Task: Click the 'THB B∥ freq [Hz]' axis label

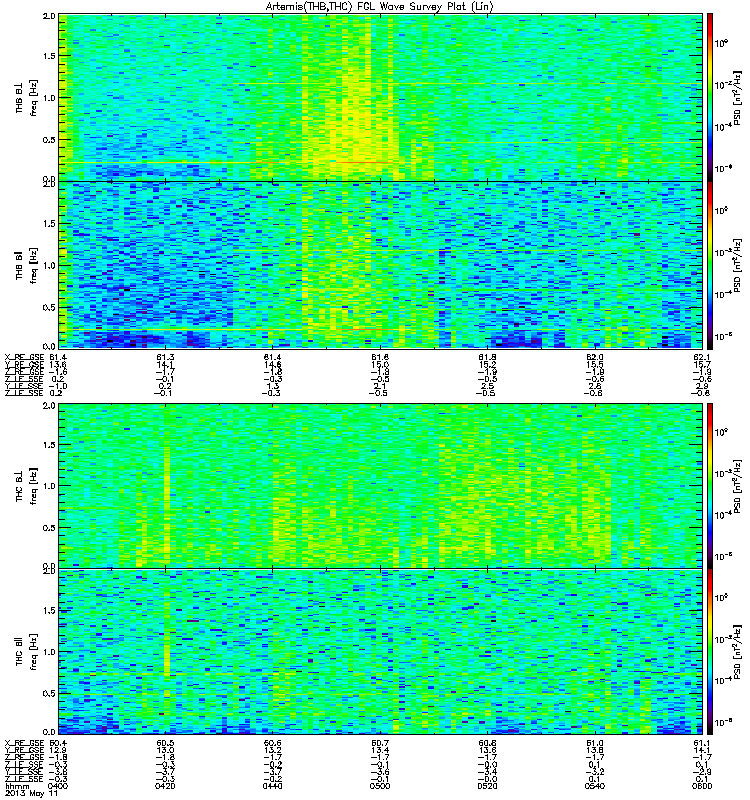Action: pyautogui.click(x=26, y=265)
